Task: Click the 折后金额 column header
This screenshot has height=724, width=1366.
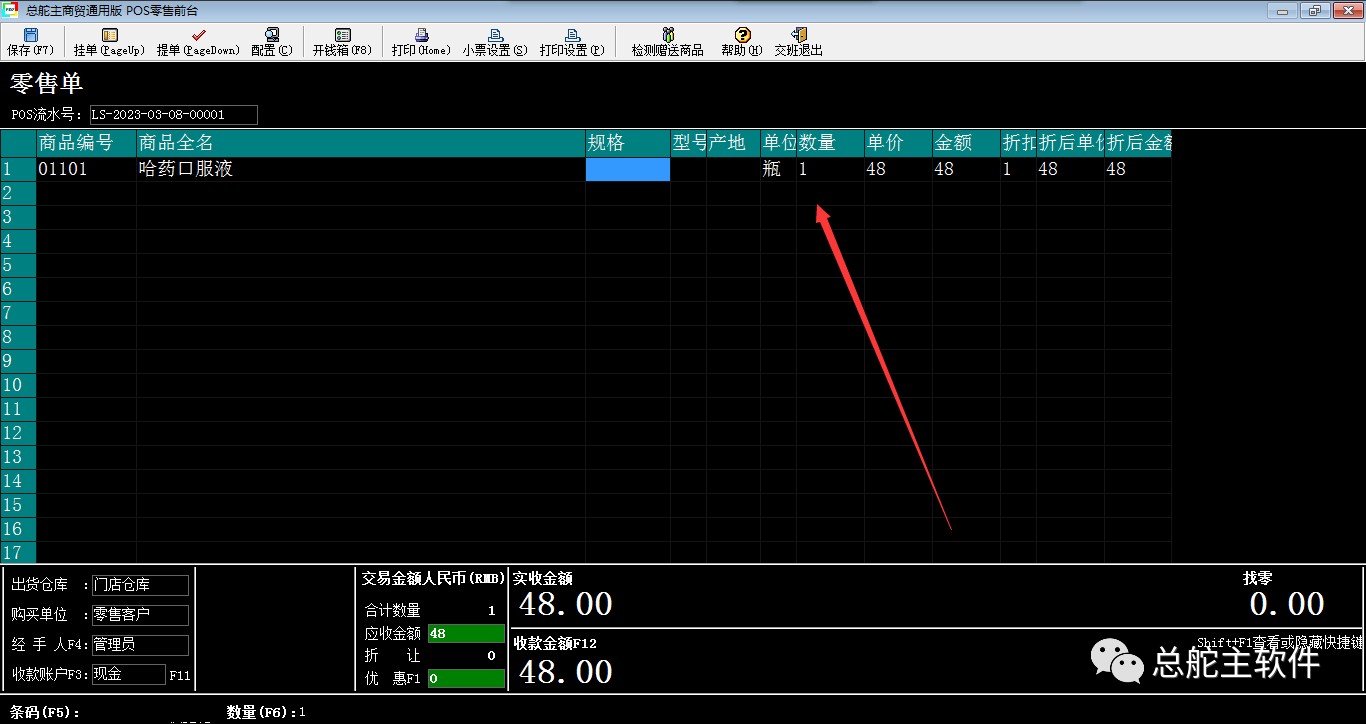Action: click(x=1138, y=143)
